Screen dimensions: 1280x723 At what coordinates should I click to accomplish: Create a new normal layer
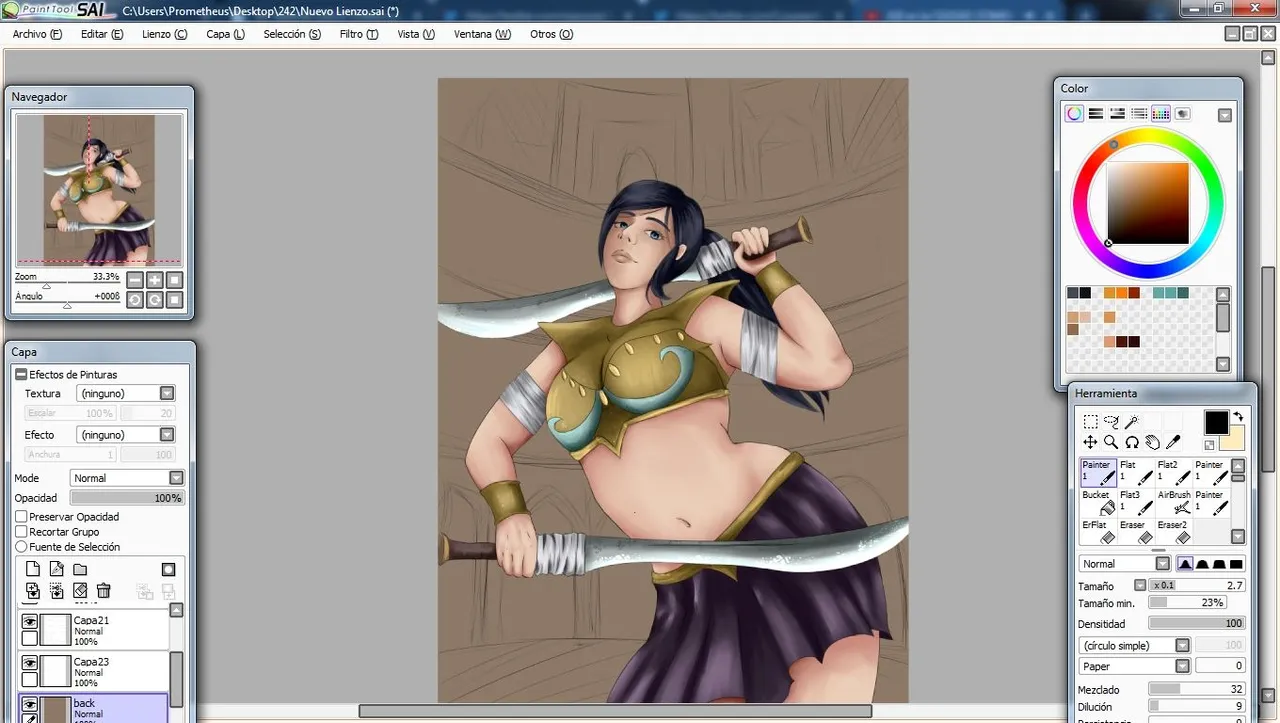click(x=32, y=570)
